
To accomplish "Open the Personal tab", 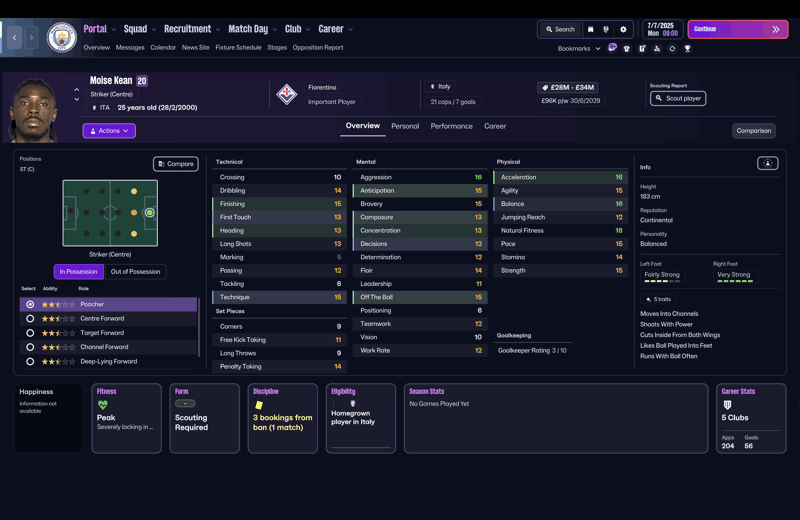I will click(x=405, y=126).
